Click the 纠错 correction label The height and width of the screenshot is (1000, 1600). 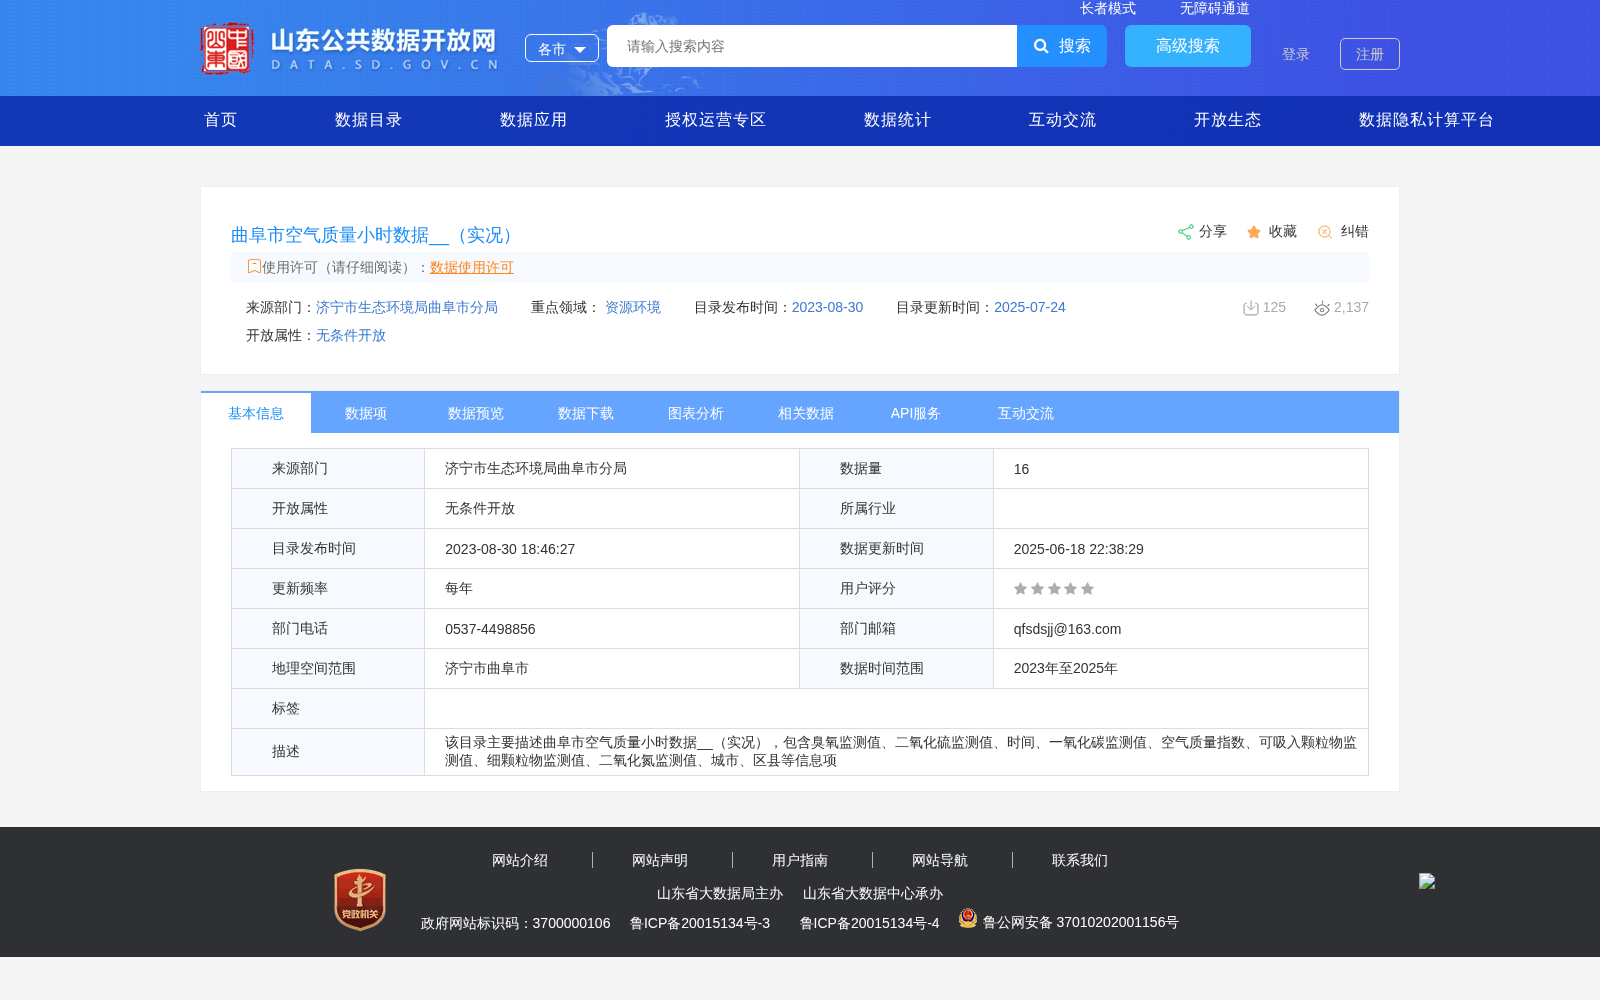(1355, 231)
